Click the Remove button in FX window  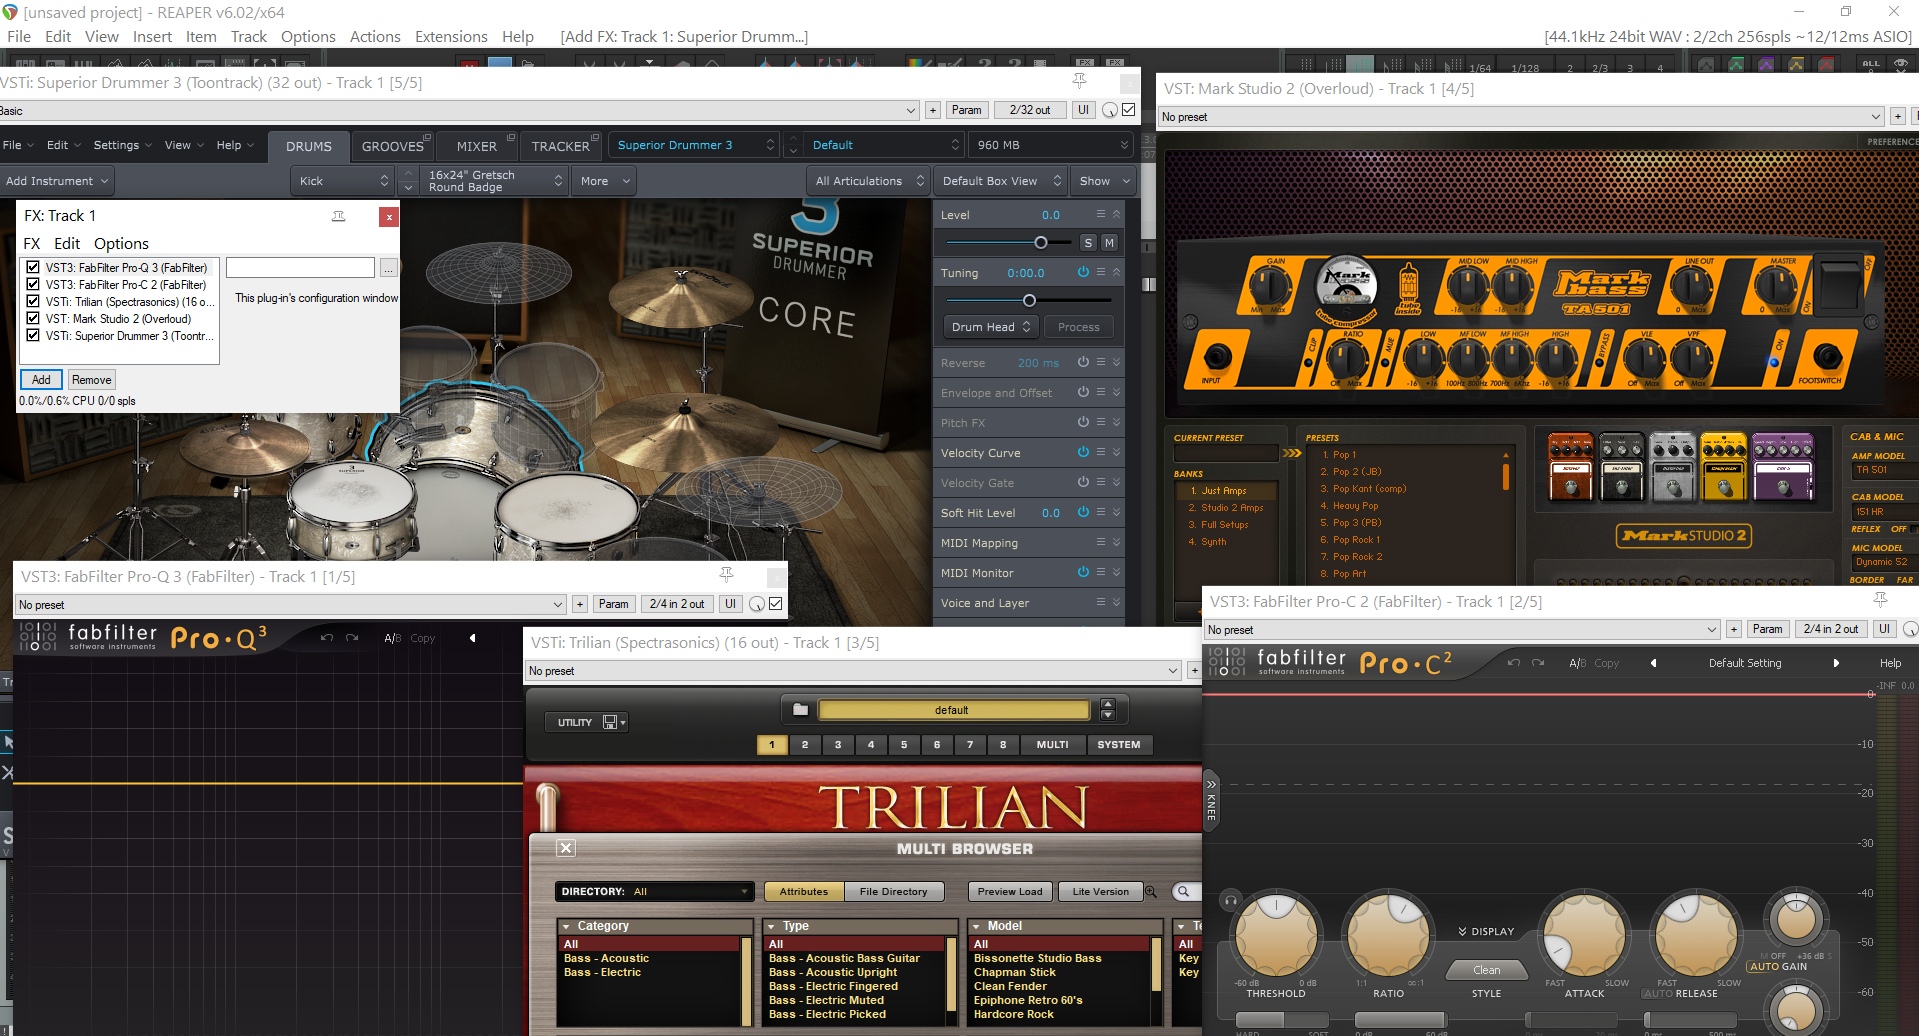click(x=92, y=380)
